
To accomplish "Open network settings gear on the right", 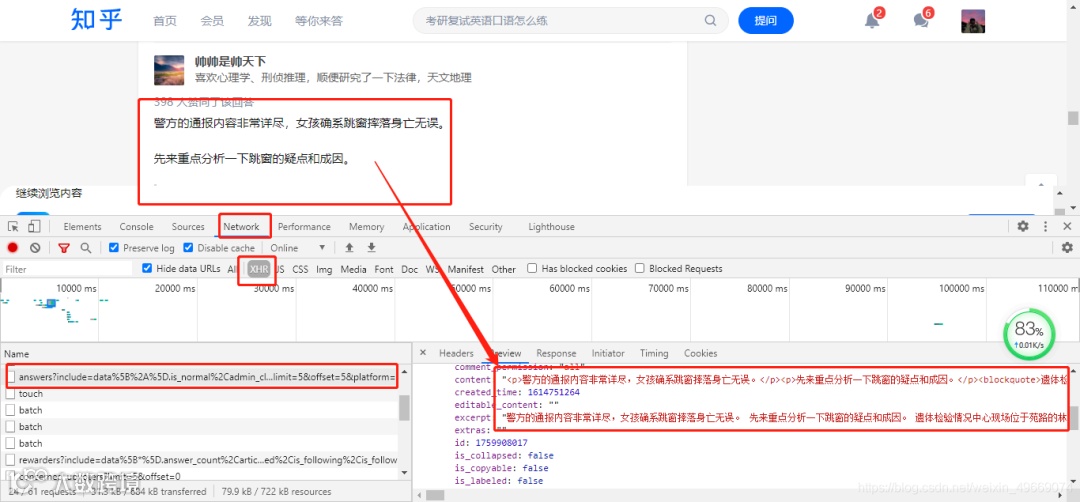I will [1067, 248].
